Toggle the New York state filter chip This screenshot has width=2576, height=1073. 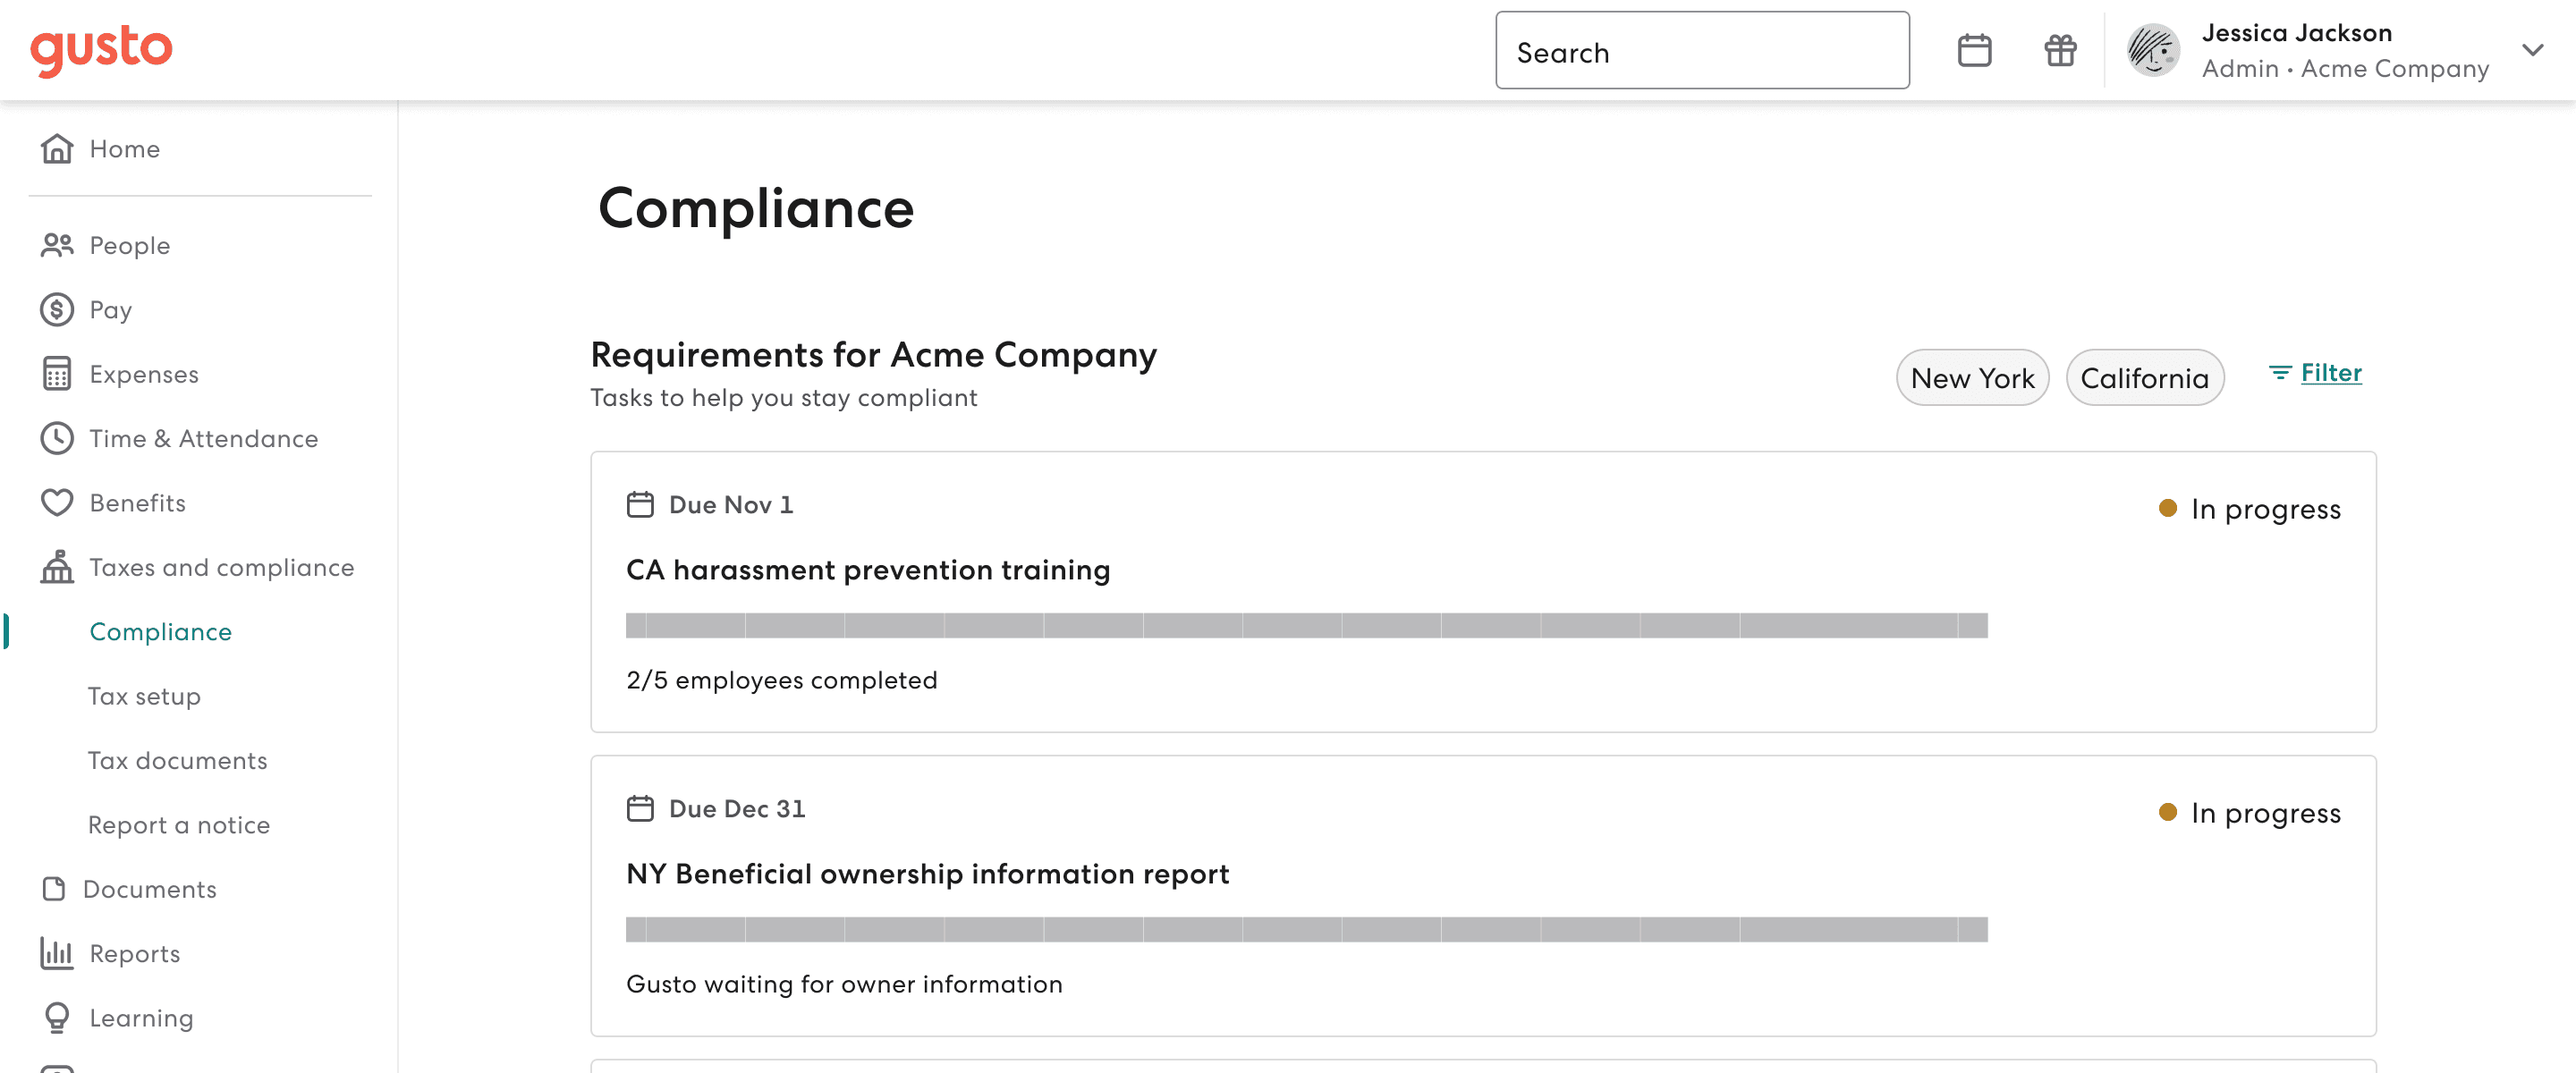[x=1971, y=378]
